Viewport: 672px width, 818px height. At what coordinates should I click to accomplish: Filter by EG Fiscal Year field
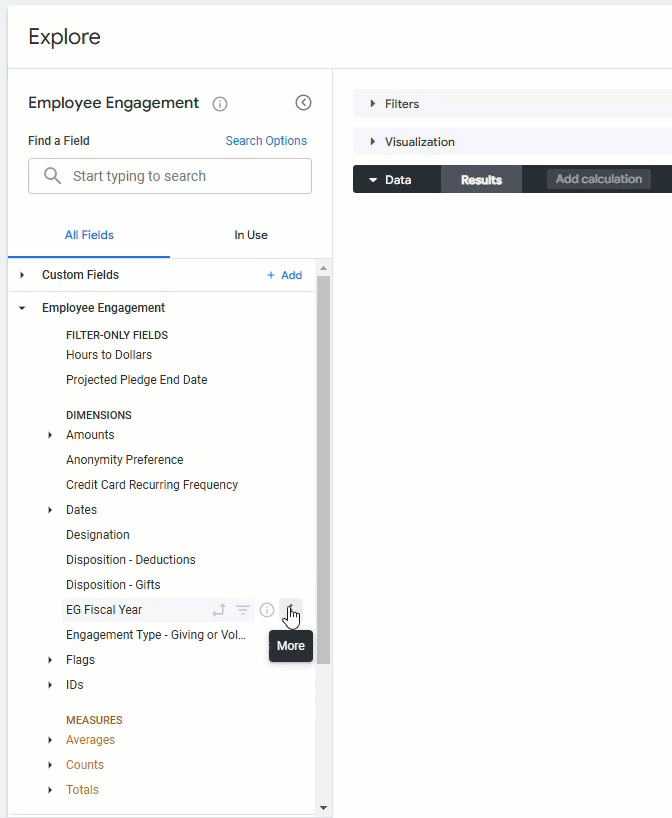tap(243, 610)
